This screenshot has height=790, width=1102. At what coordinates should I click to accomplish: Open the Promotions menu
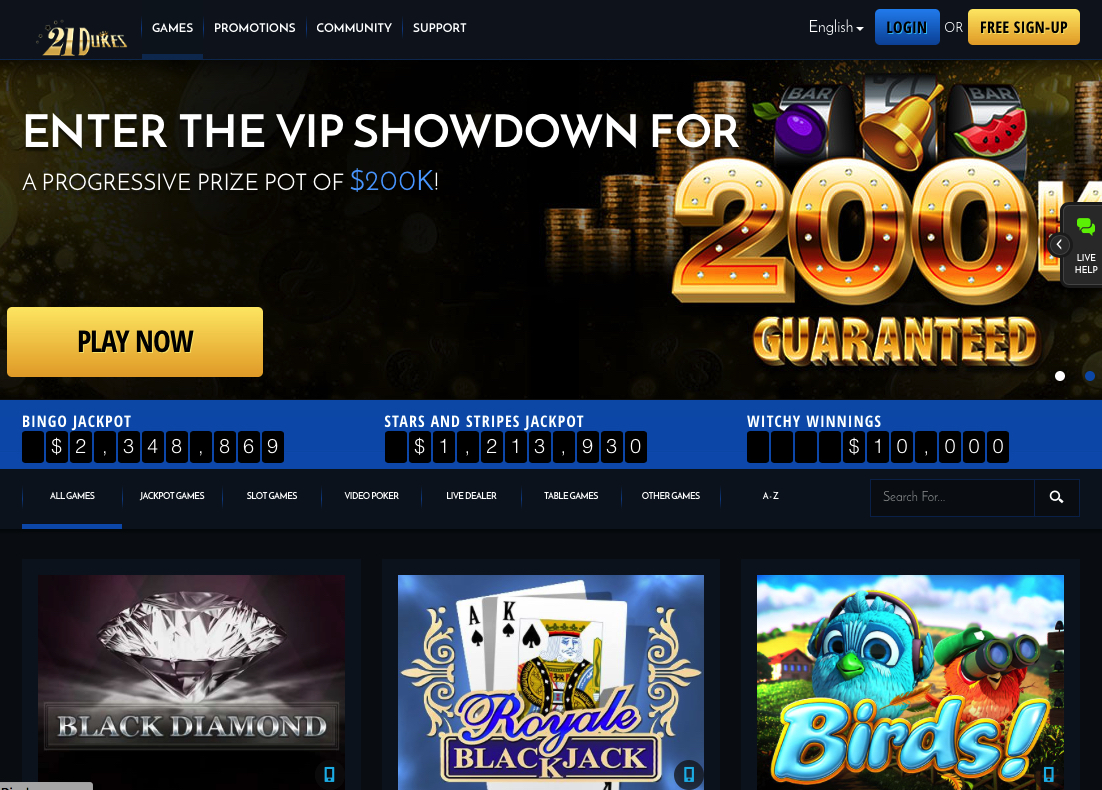254,28
